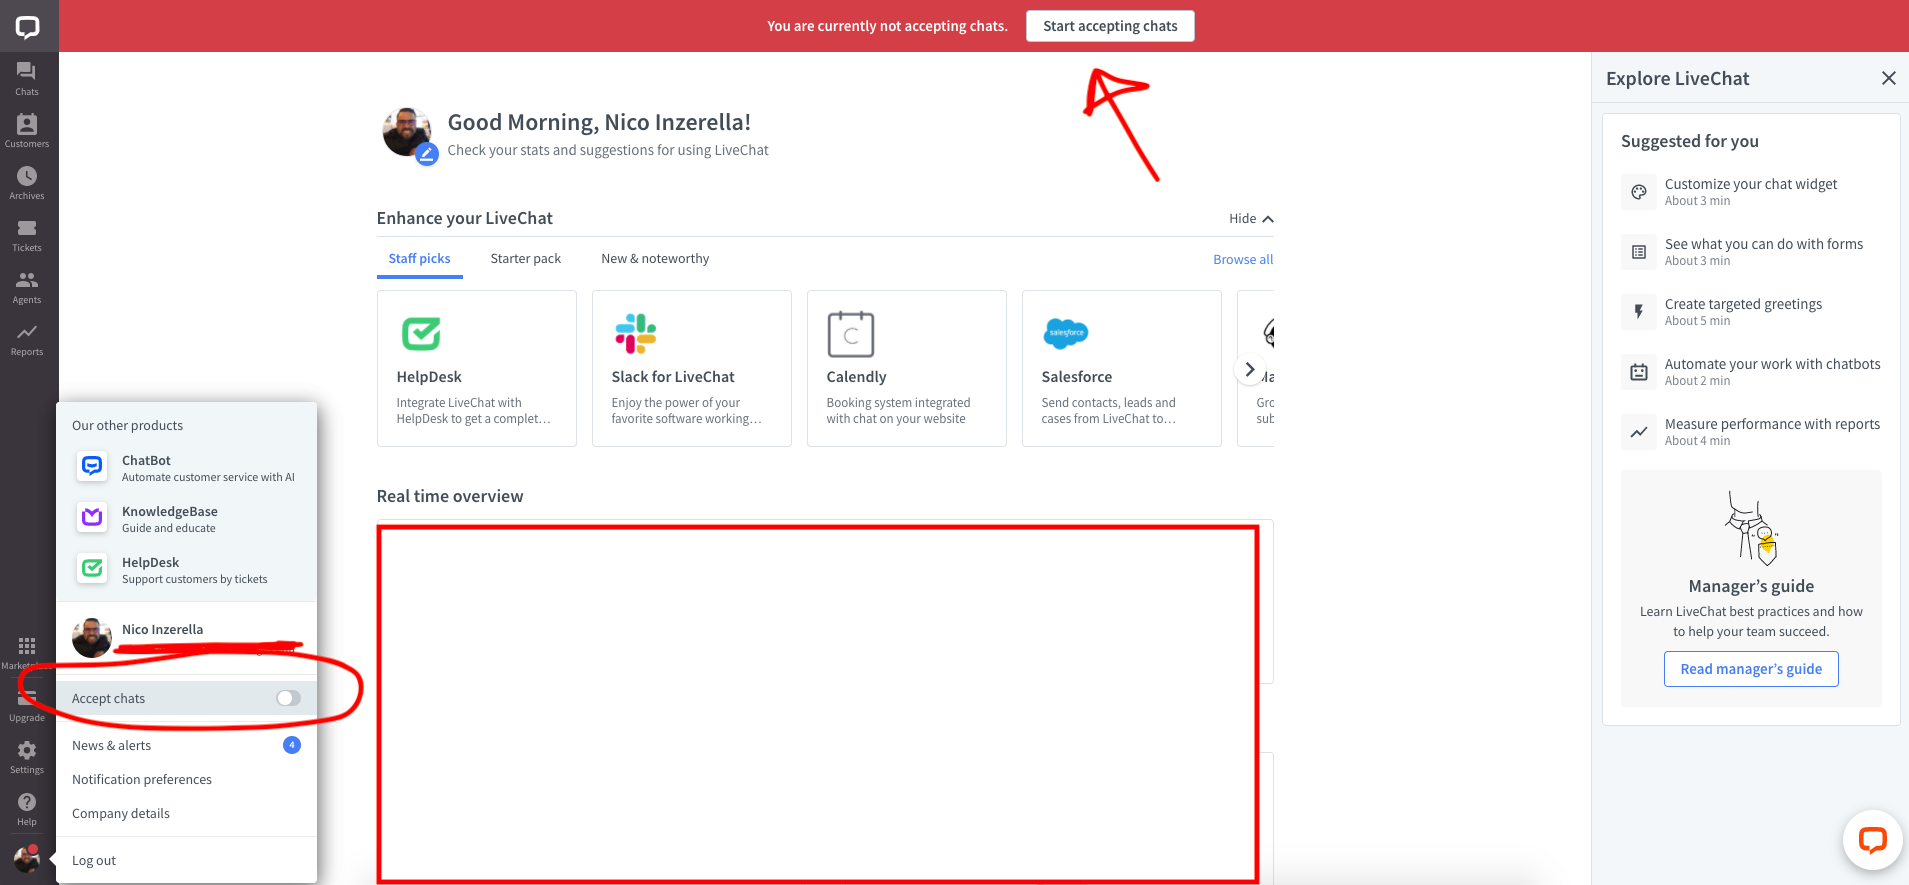Close the Explore LiveChat panel

[x=1888, y=78]
